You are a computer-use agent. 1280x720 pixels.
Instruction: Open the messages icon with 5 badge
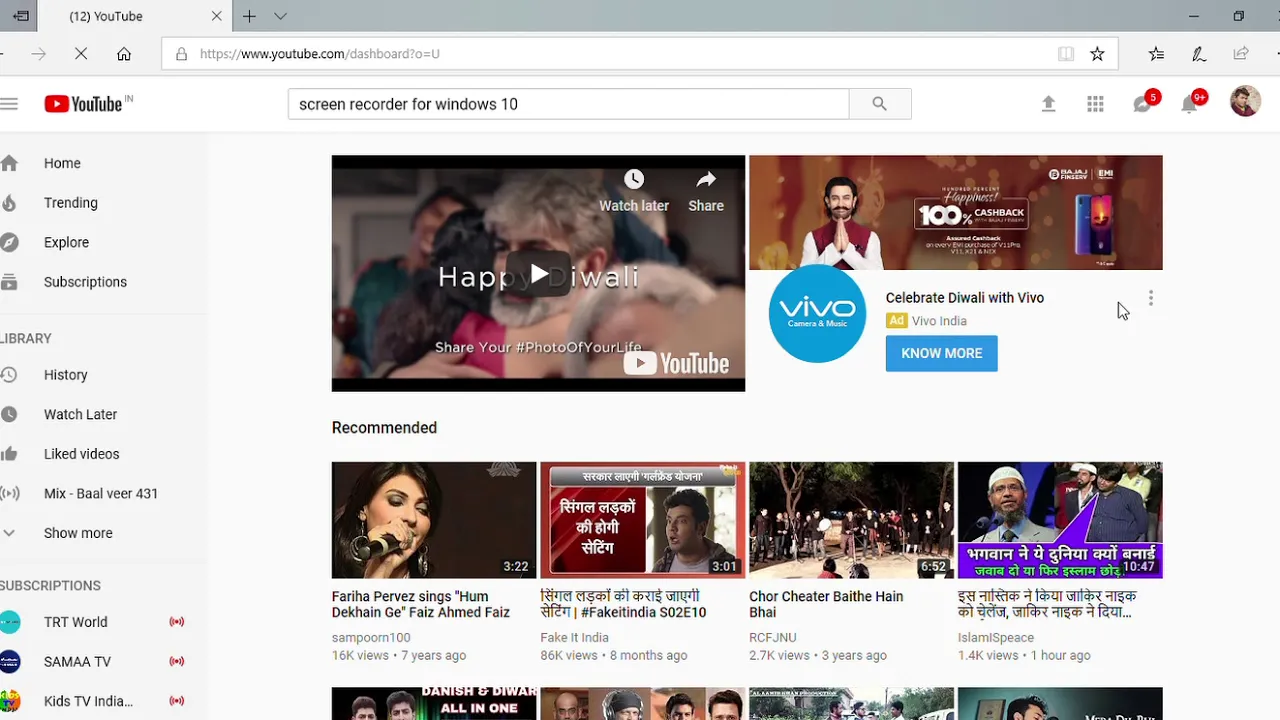click(1143, 104)
